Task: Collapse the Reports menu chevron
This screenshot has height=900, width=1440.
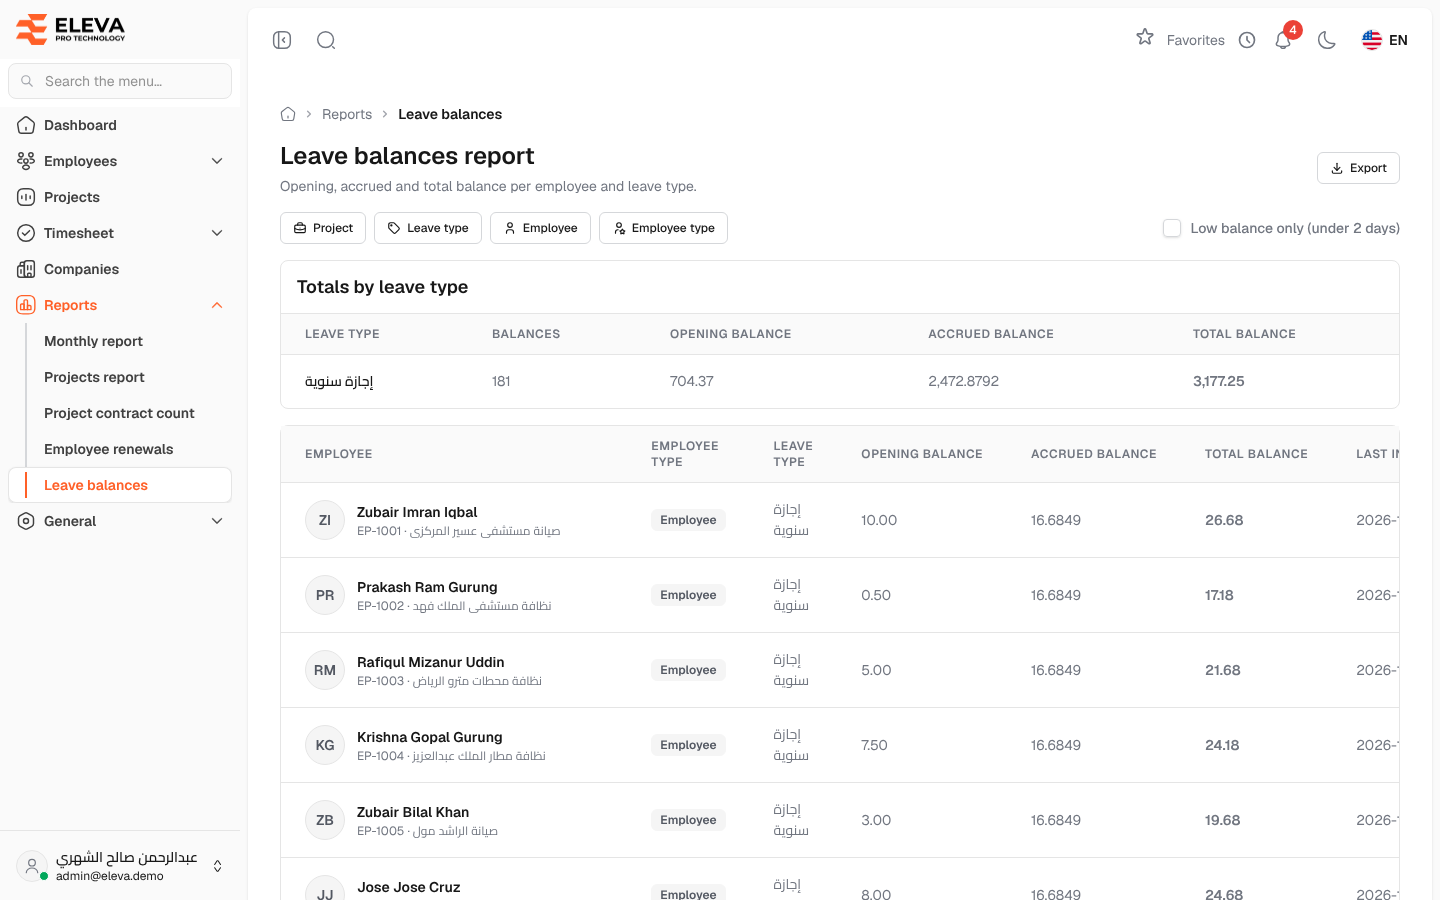Action: click(x=217, y=305)
